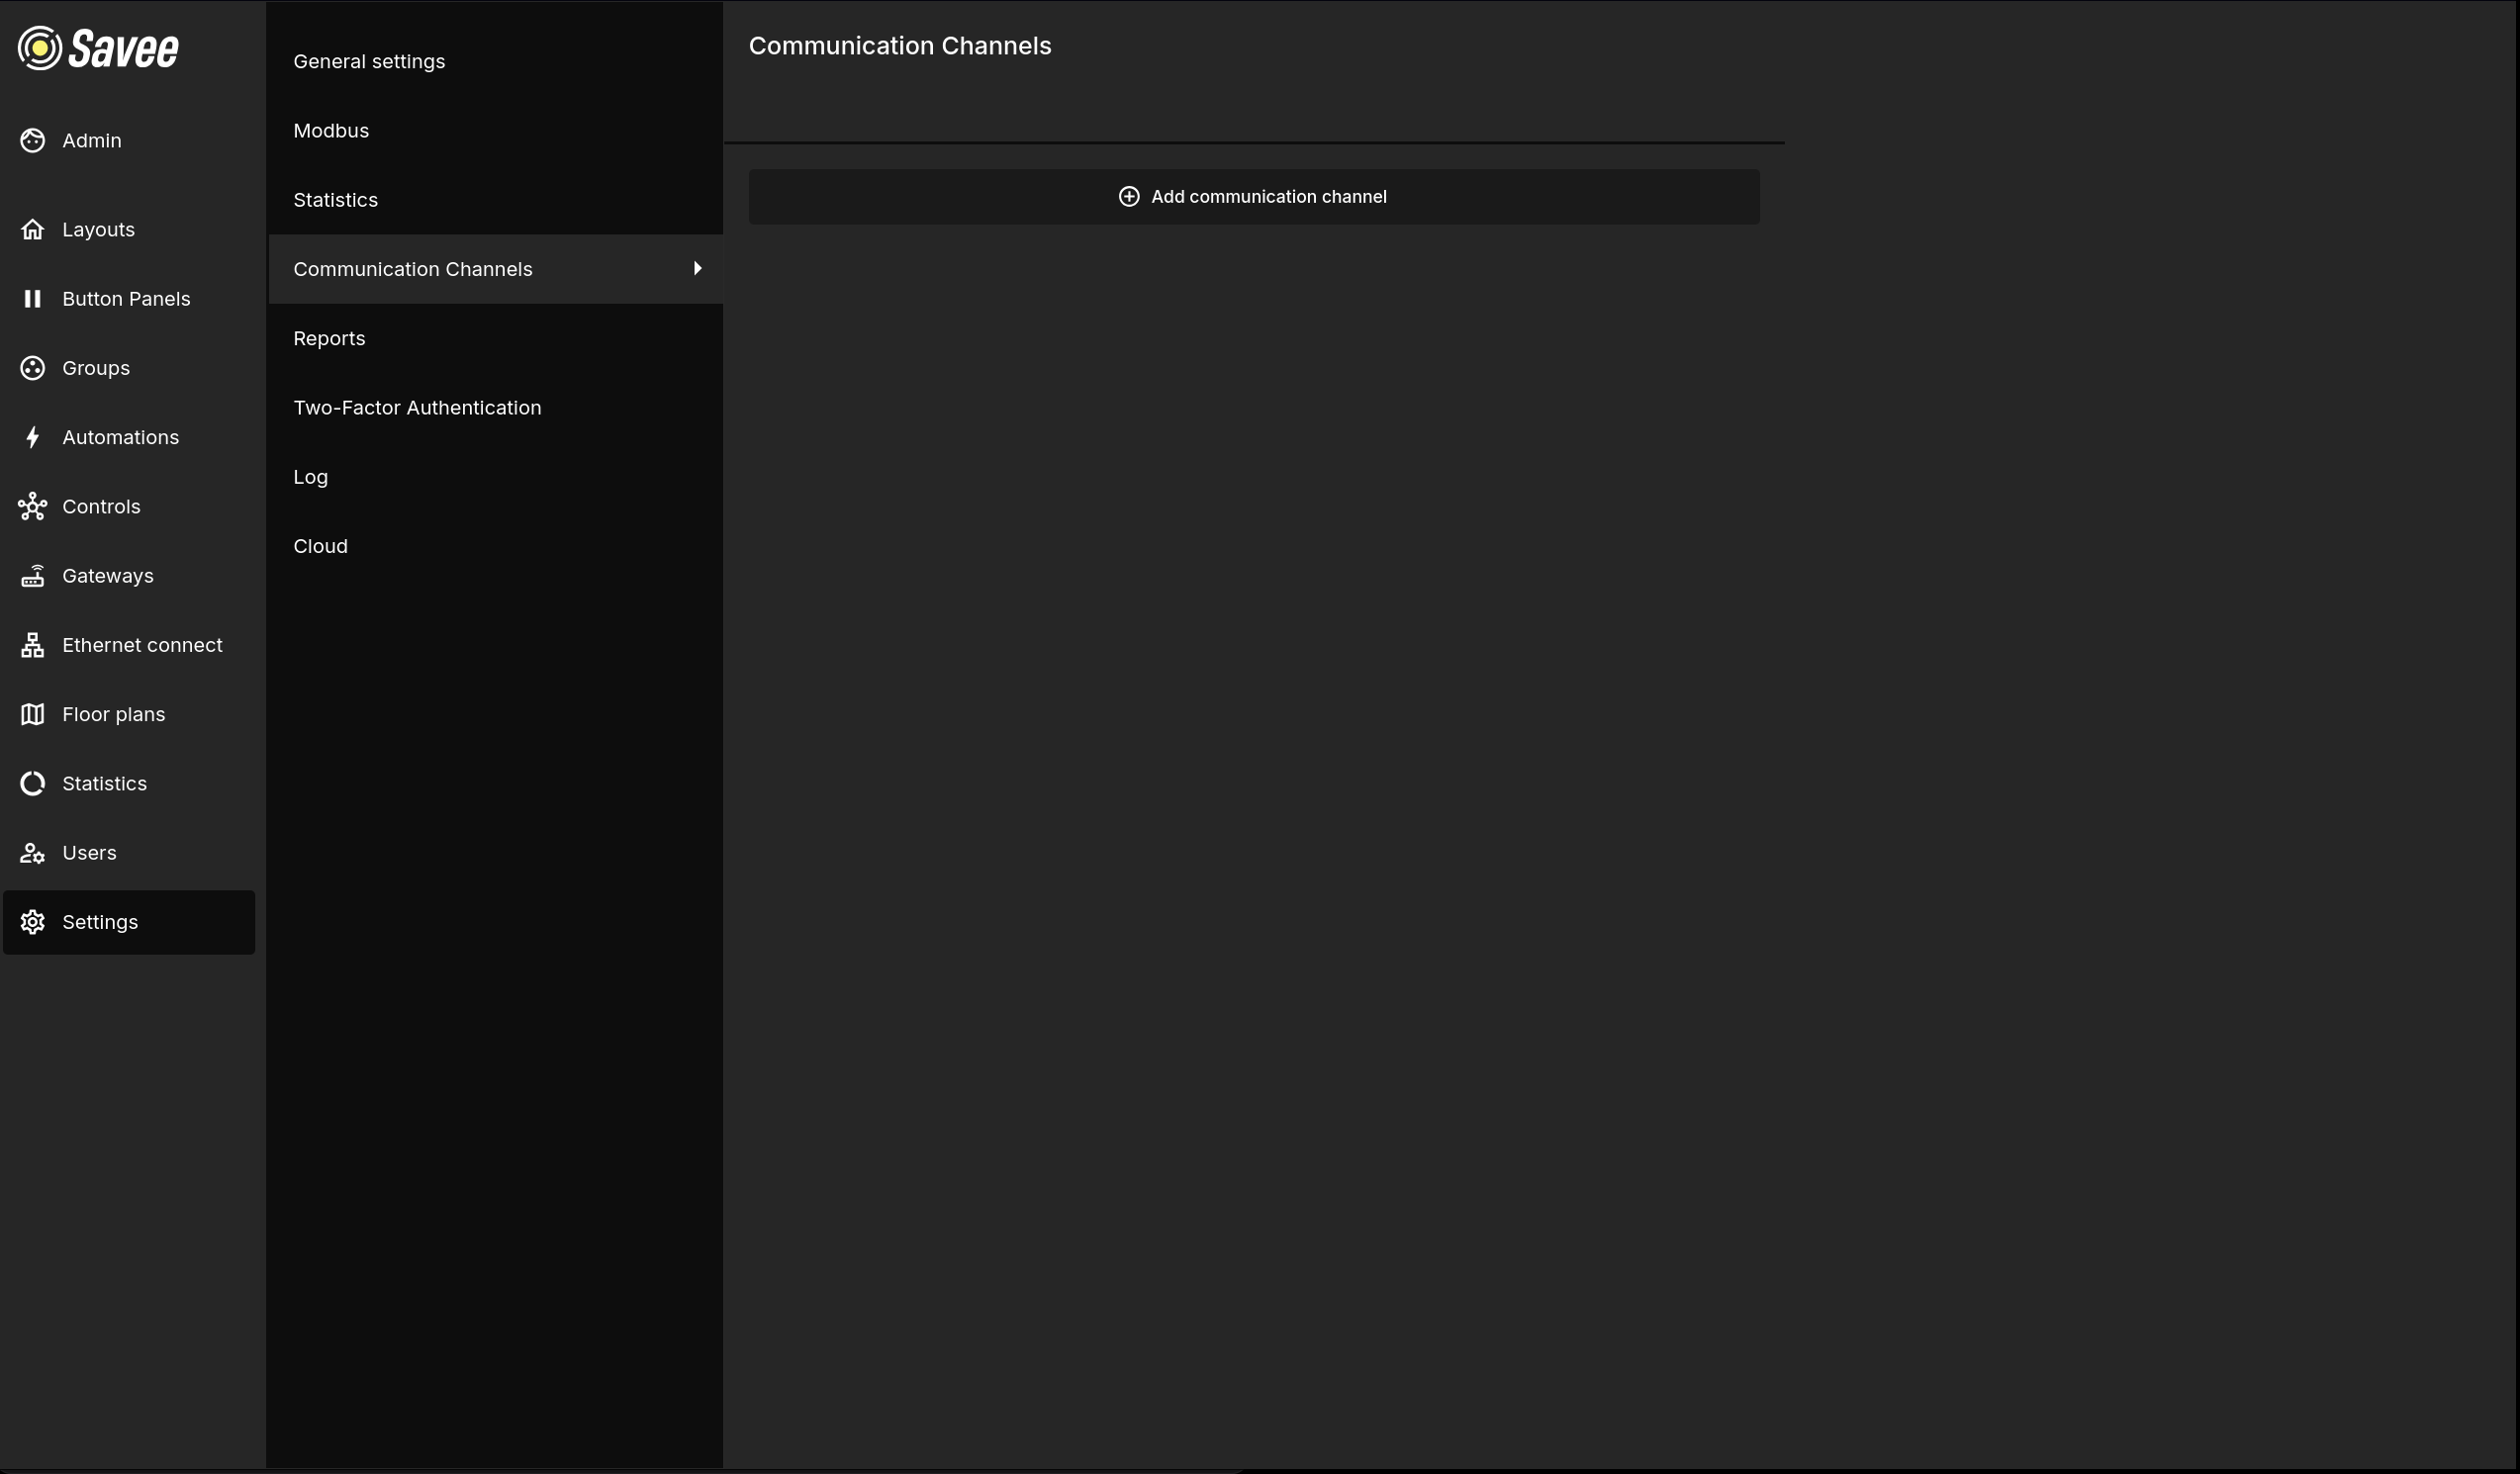
Task: Click the Layouts home icon
Action: (x=32, y=230)
